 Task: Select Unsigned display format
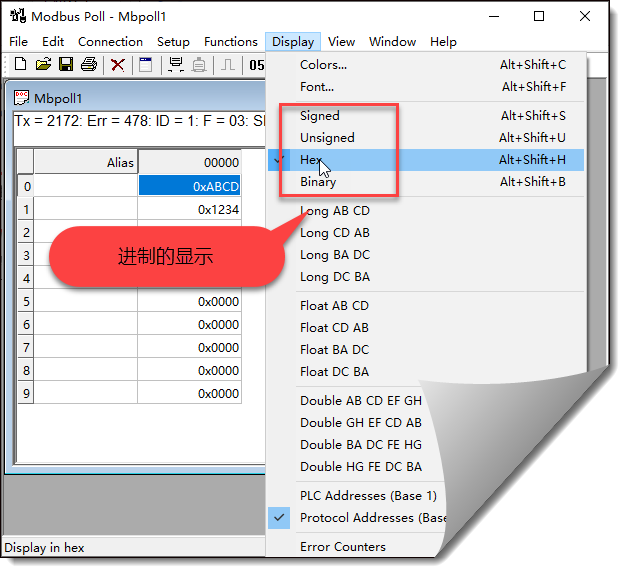(426, 137)
